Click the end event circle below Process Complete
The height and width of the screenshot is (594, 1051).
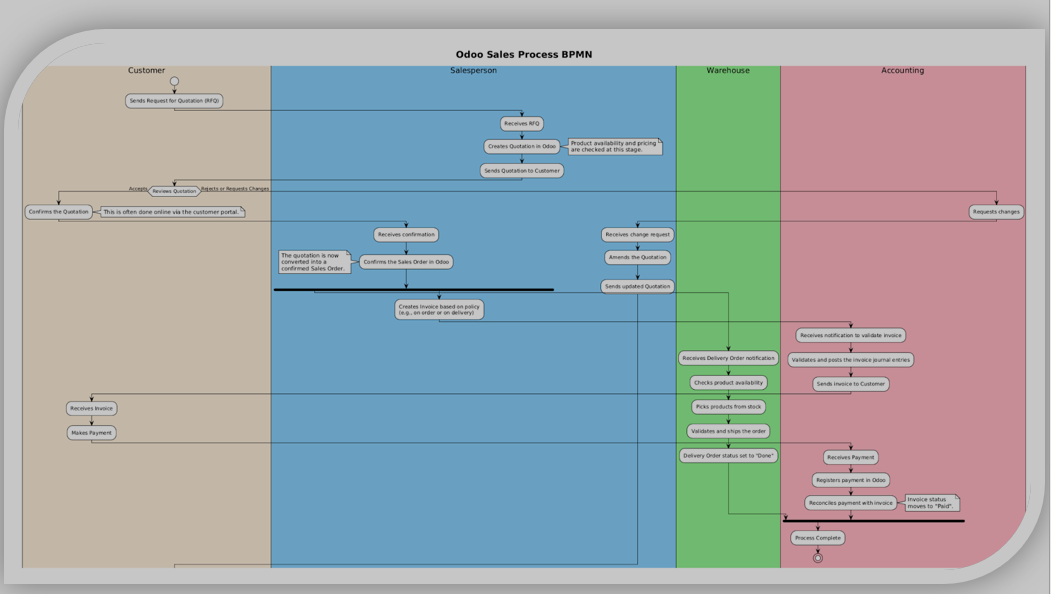[x=818, y=556]
